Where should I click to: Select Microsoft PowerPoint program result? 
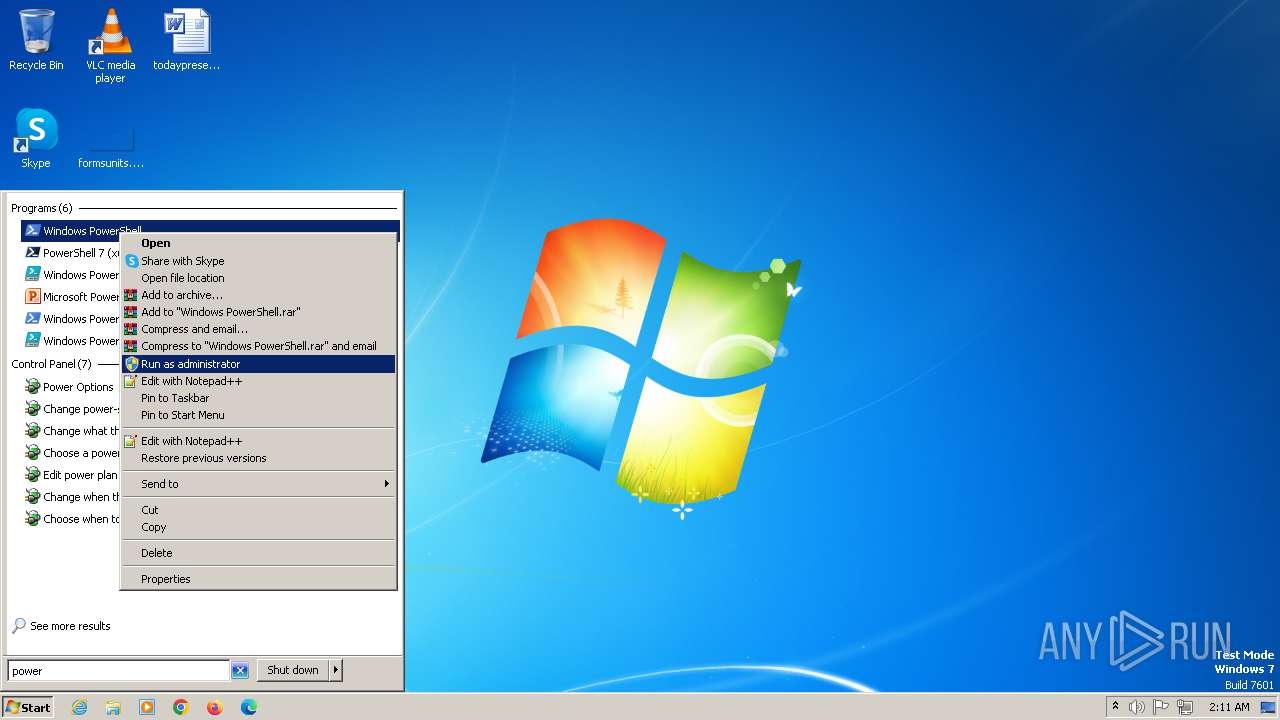[70, 297]
